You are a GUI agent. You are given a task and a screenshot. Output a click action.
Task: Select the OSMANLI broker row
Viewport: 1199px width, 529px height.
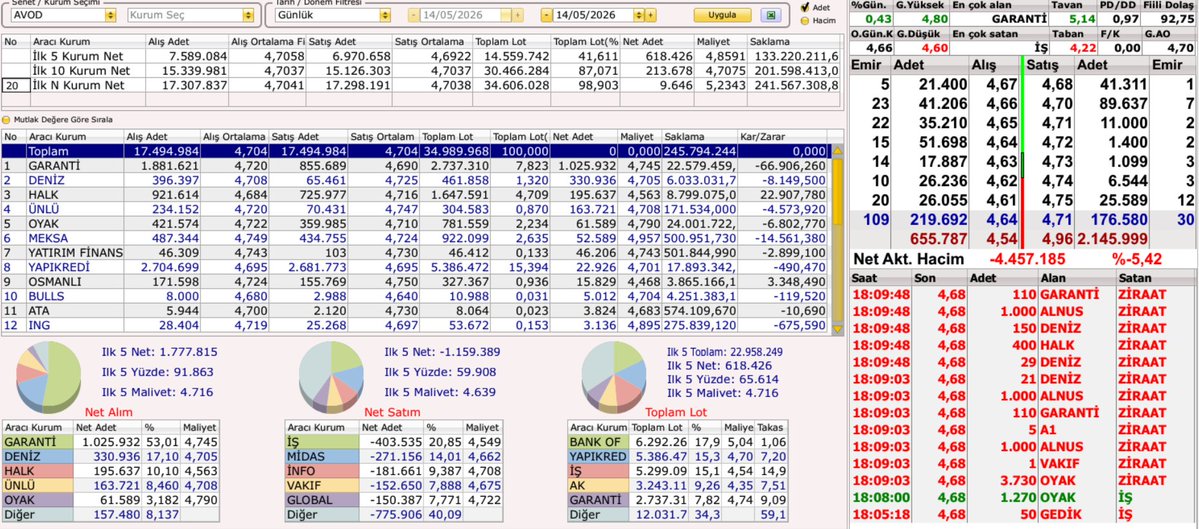click(415, 282)
